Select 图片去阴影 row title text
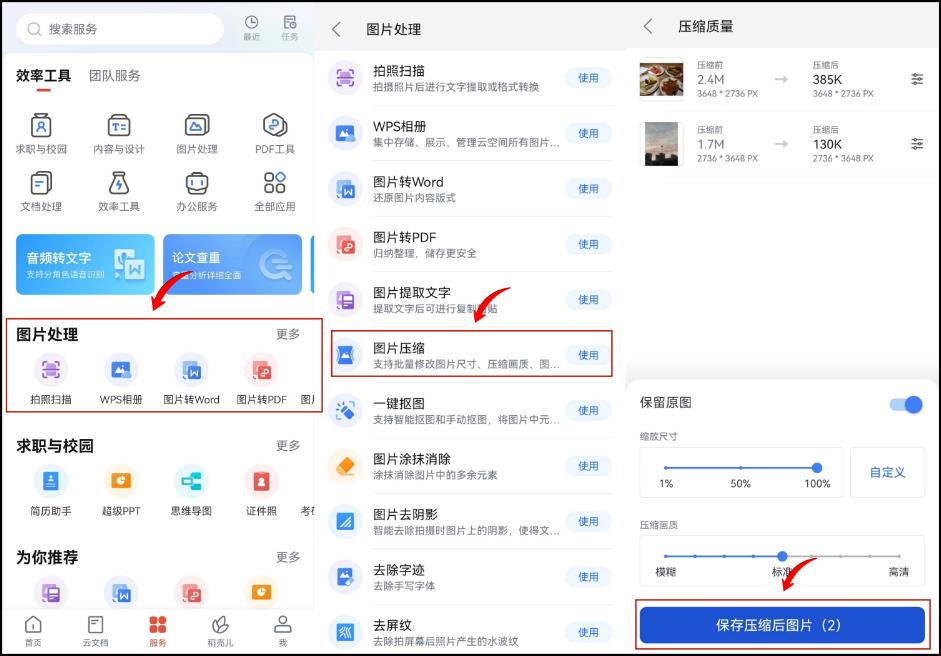The height and width of the screenshot is (656, 941). click(405, 514)
